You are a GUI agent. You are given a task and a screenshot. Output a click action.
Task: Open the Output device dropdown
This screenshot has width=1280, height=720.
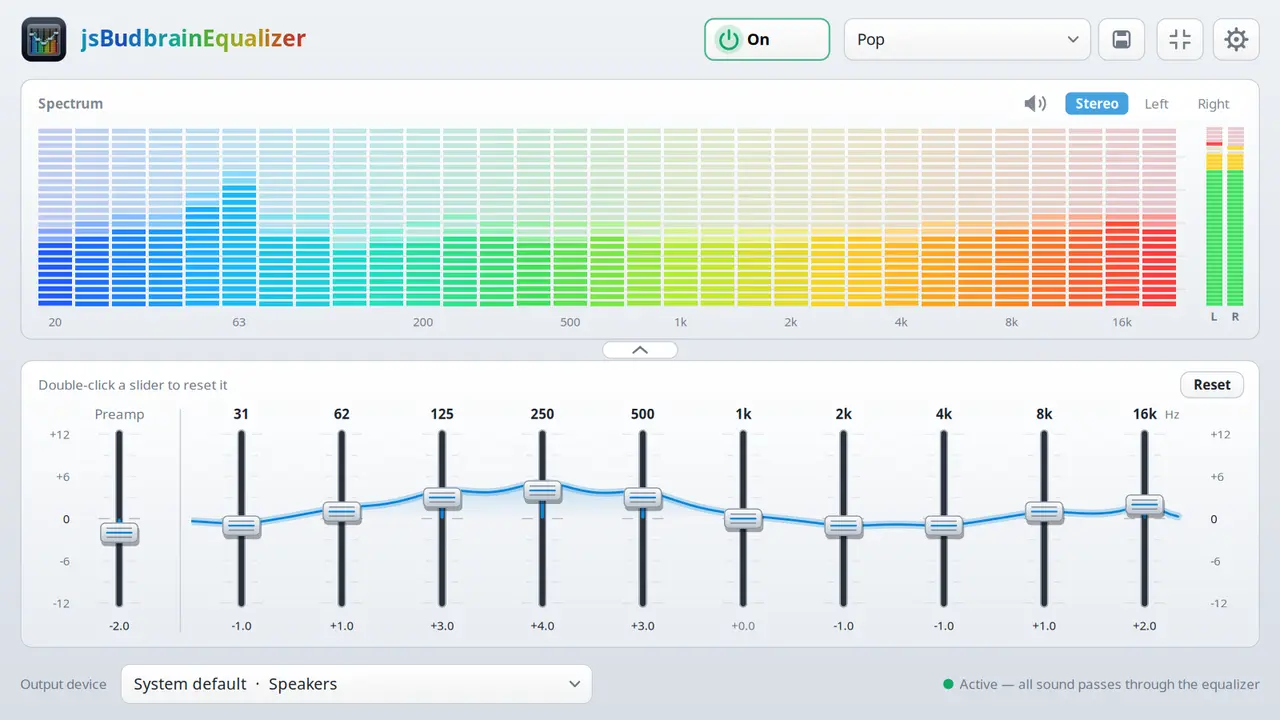(356, 684)
